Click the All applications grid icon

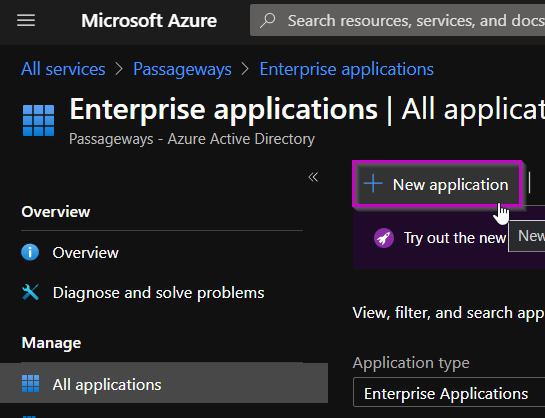31,384
